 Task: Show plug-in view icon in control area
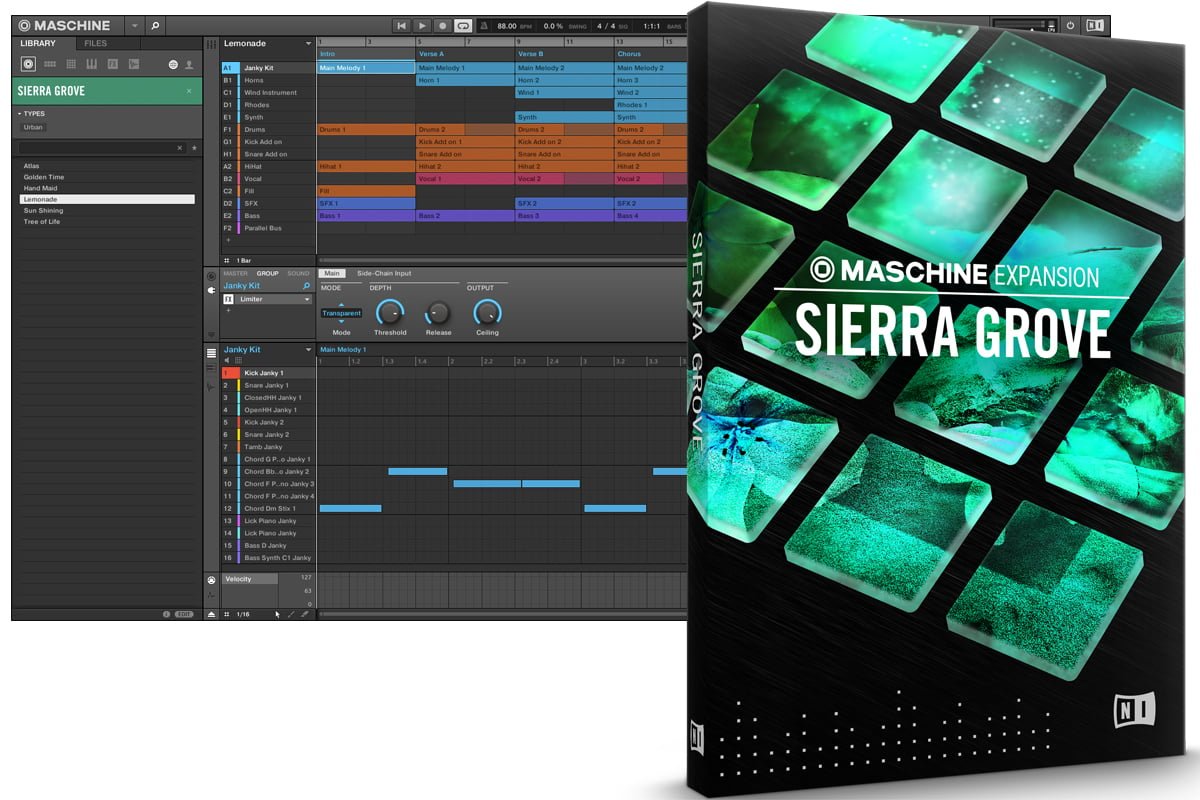pyautogui.click(x=211, y=289)
